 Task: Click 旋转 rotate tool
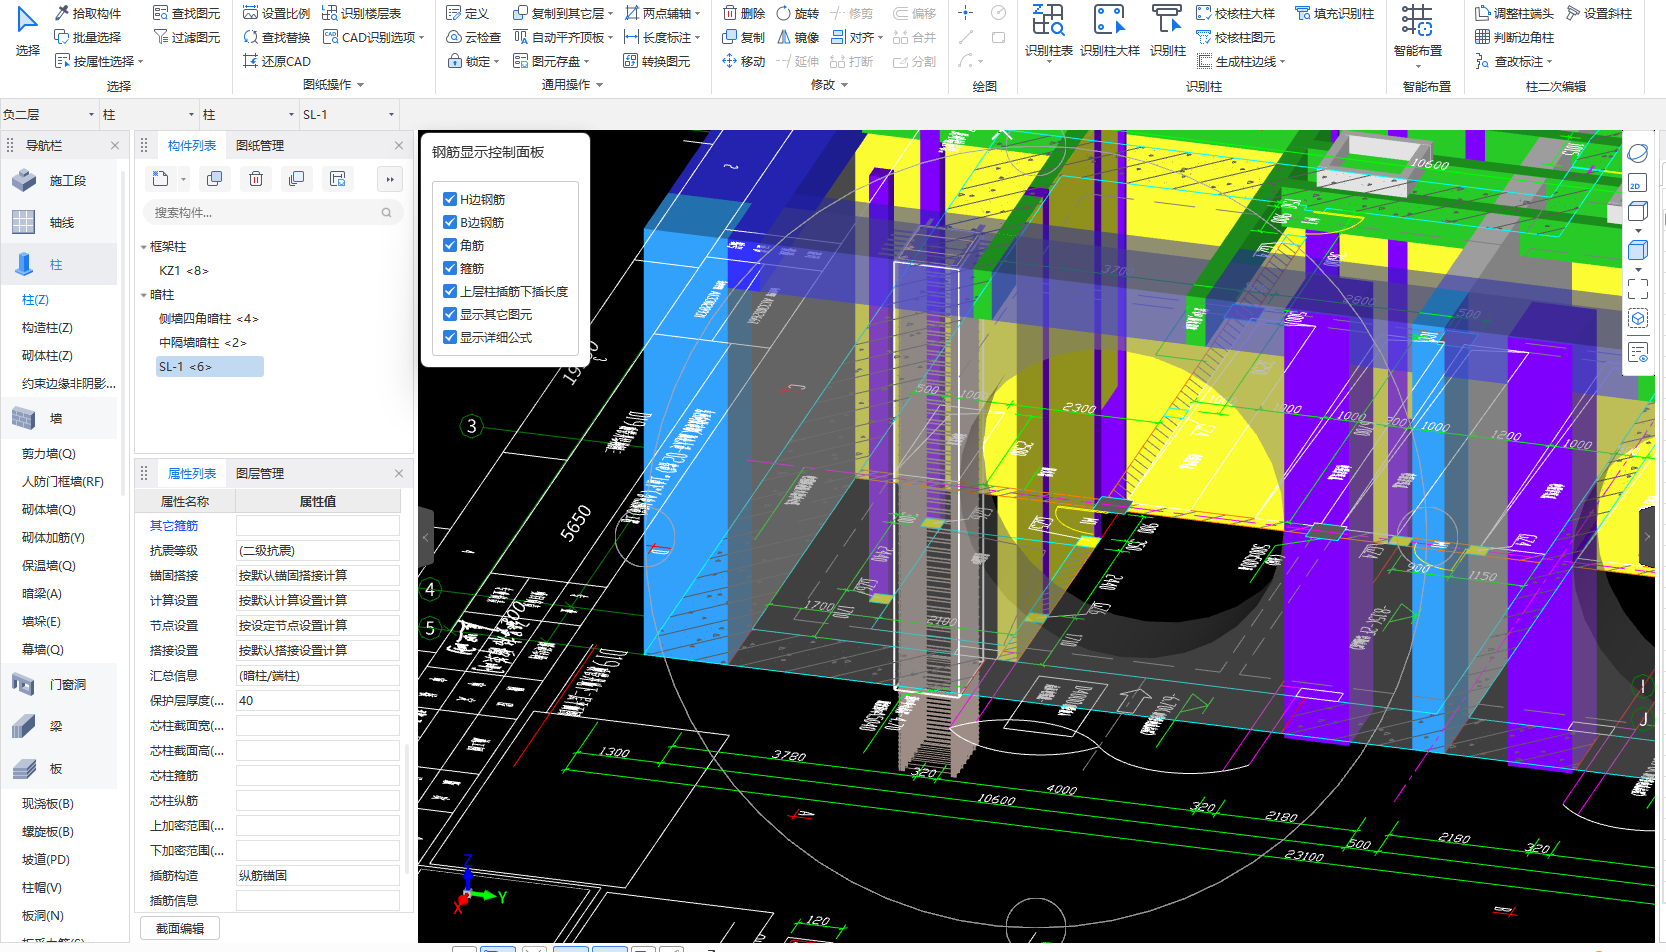coord(797,13)
